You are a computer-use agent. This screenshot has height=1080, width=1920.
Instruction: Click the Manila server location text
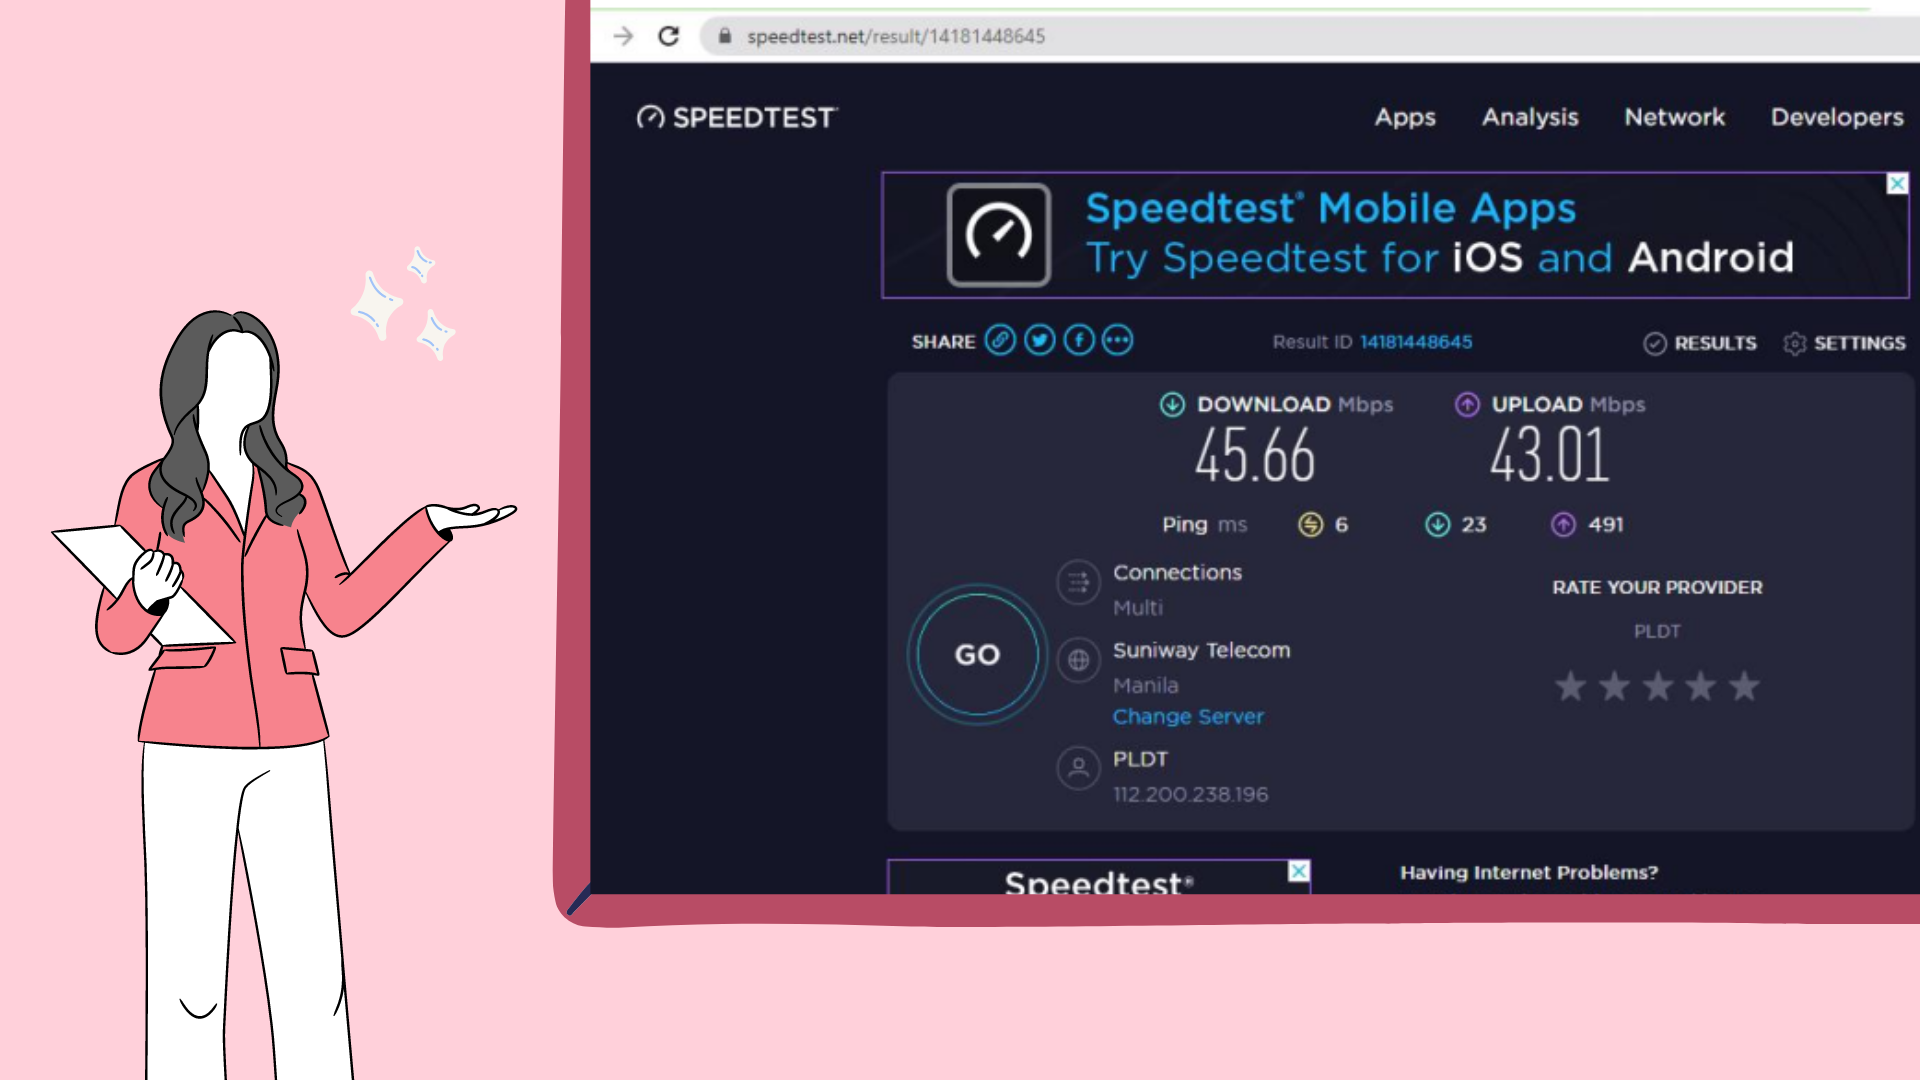pos(1145,685)
